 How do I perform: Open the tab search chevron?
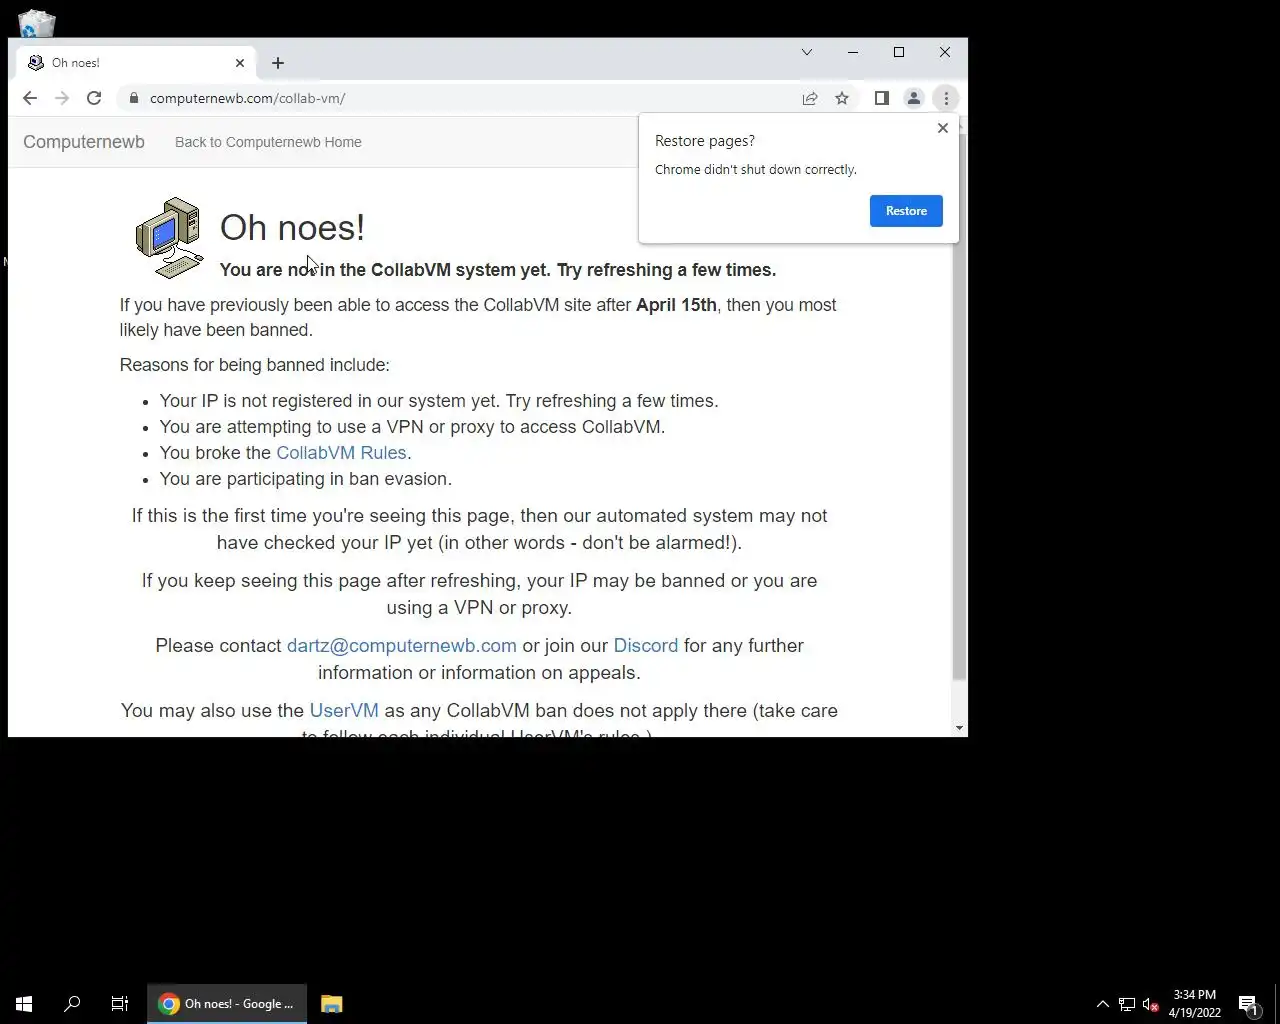pyautogui.click(x=807, y=52)
